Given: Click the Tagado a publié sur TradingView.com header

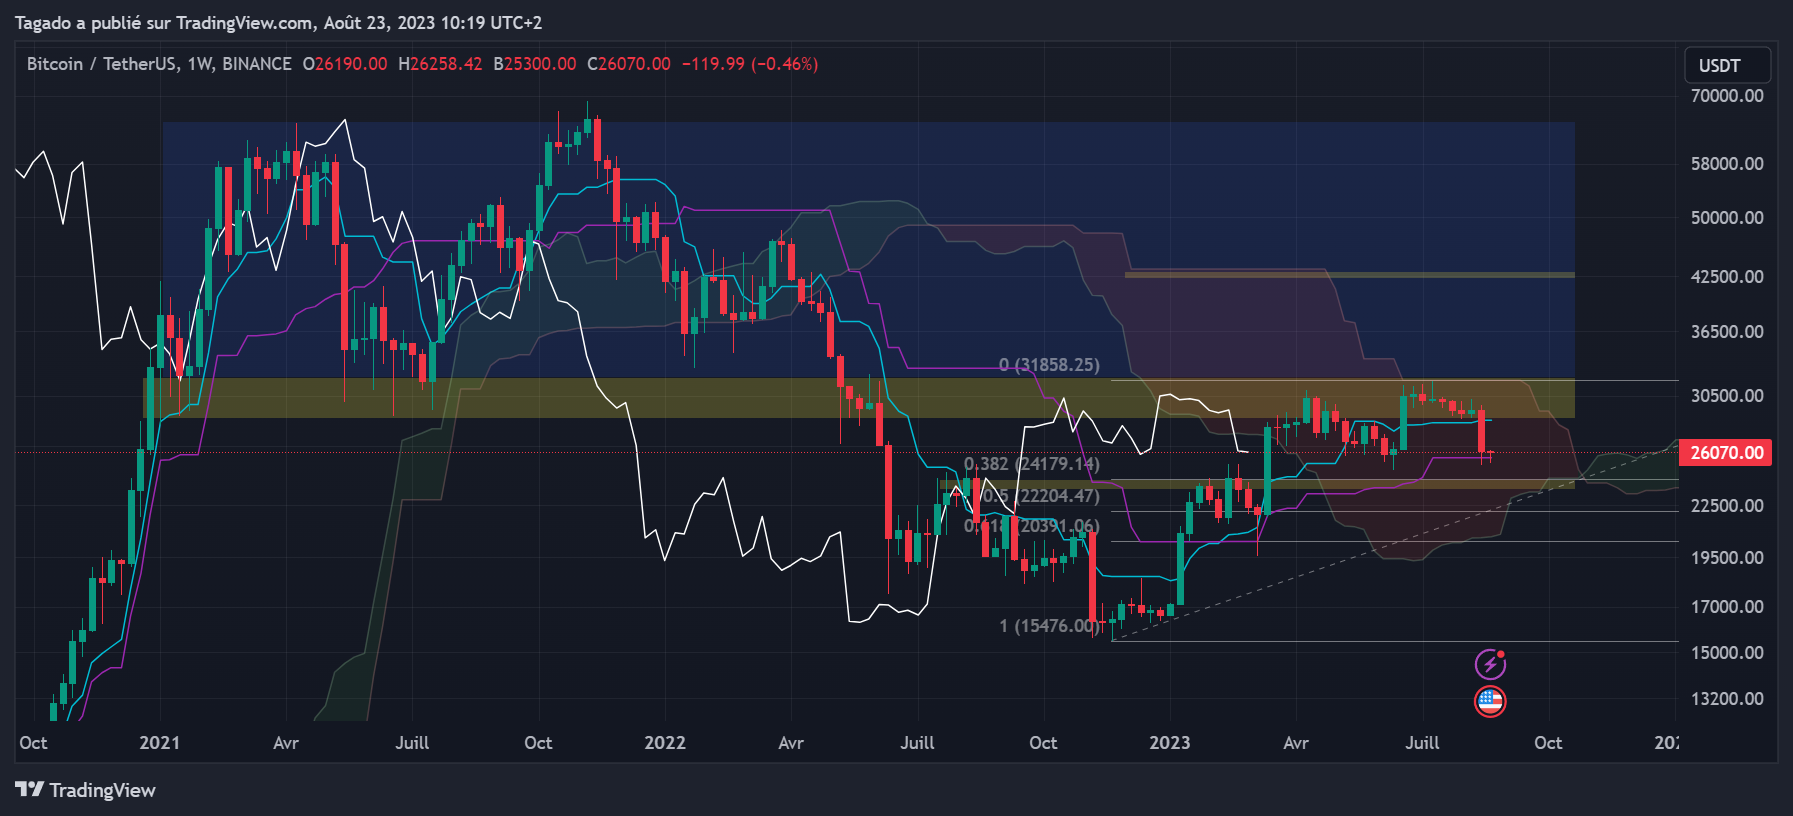Looking at the screenshot, I should click(278, 22).
